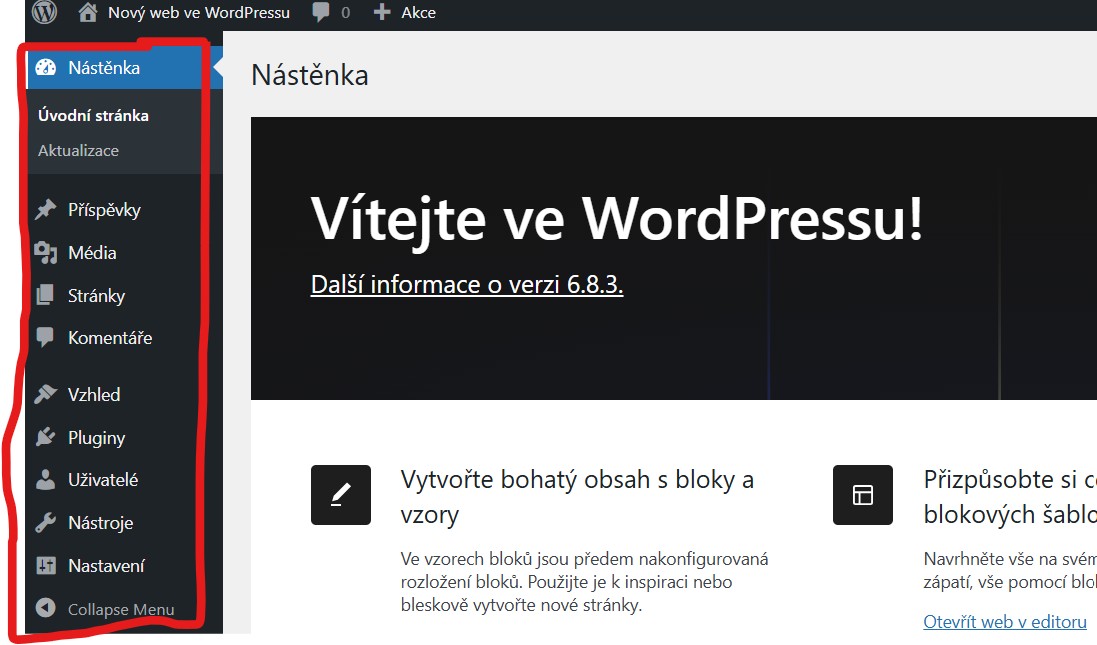1097x645 pixels.
Task: Open the Stránky pages menu
Action: pos(96,296)
